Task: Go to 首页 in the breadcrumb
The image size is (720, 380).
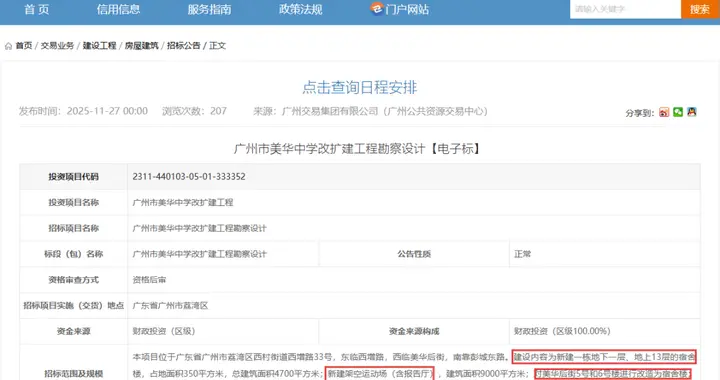Action: pyautogui.click(x=24, y=45)
